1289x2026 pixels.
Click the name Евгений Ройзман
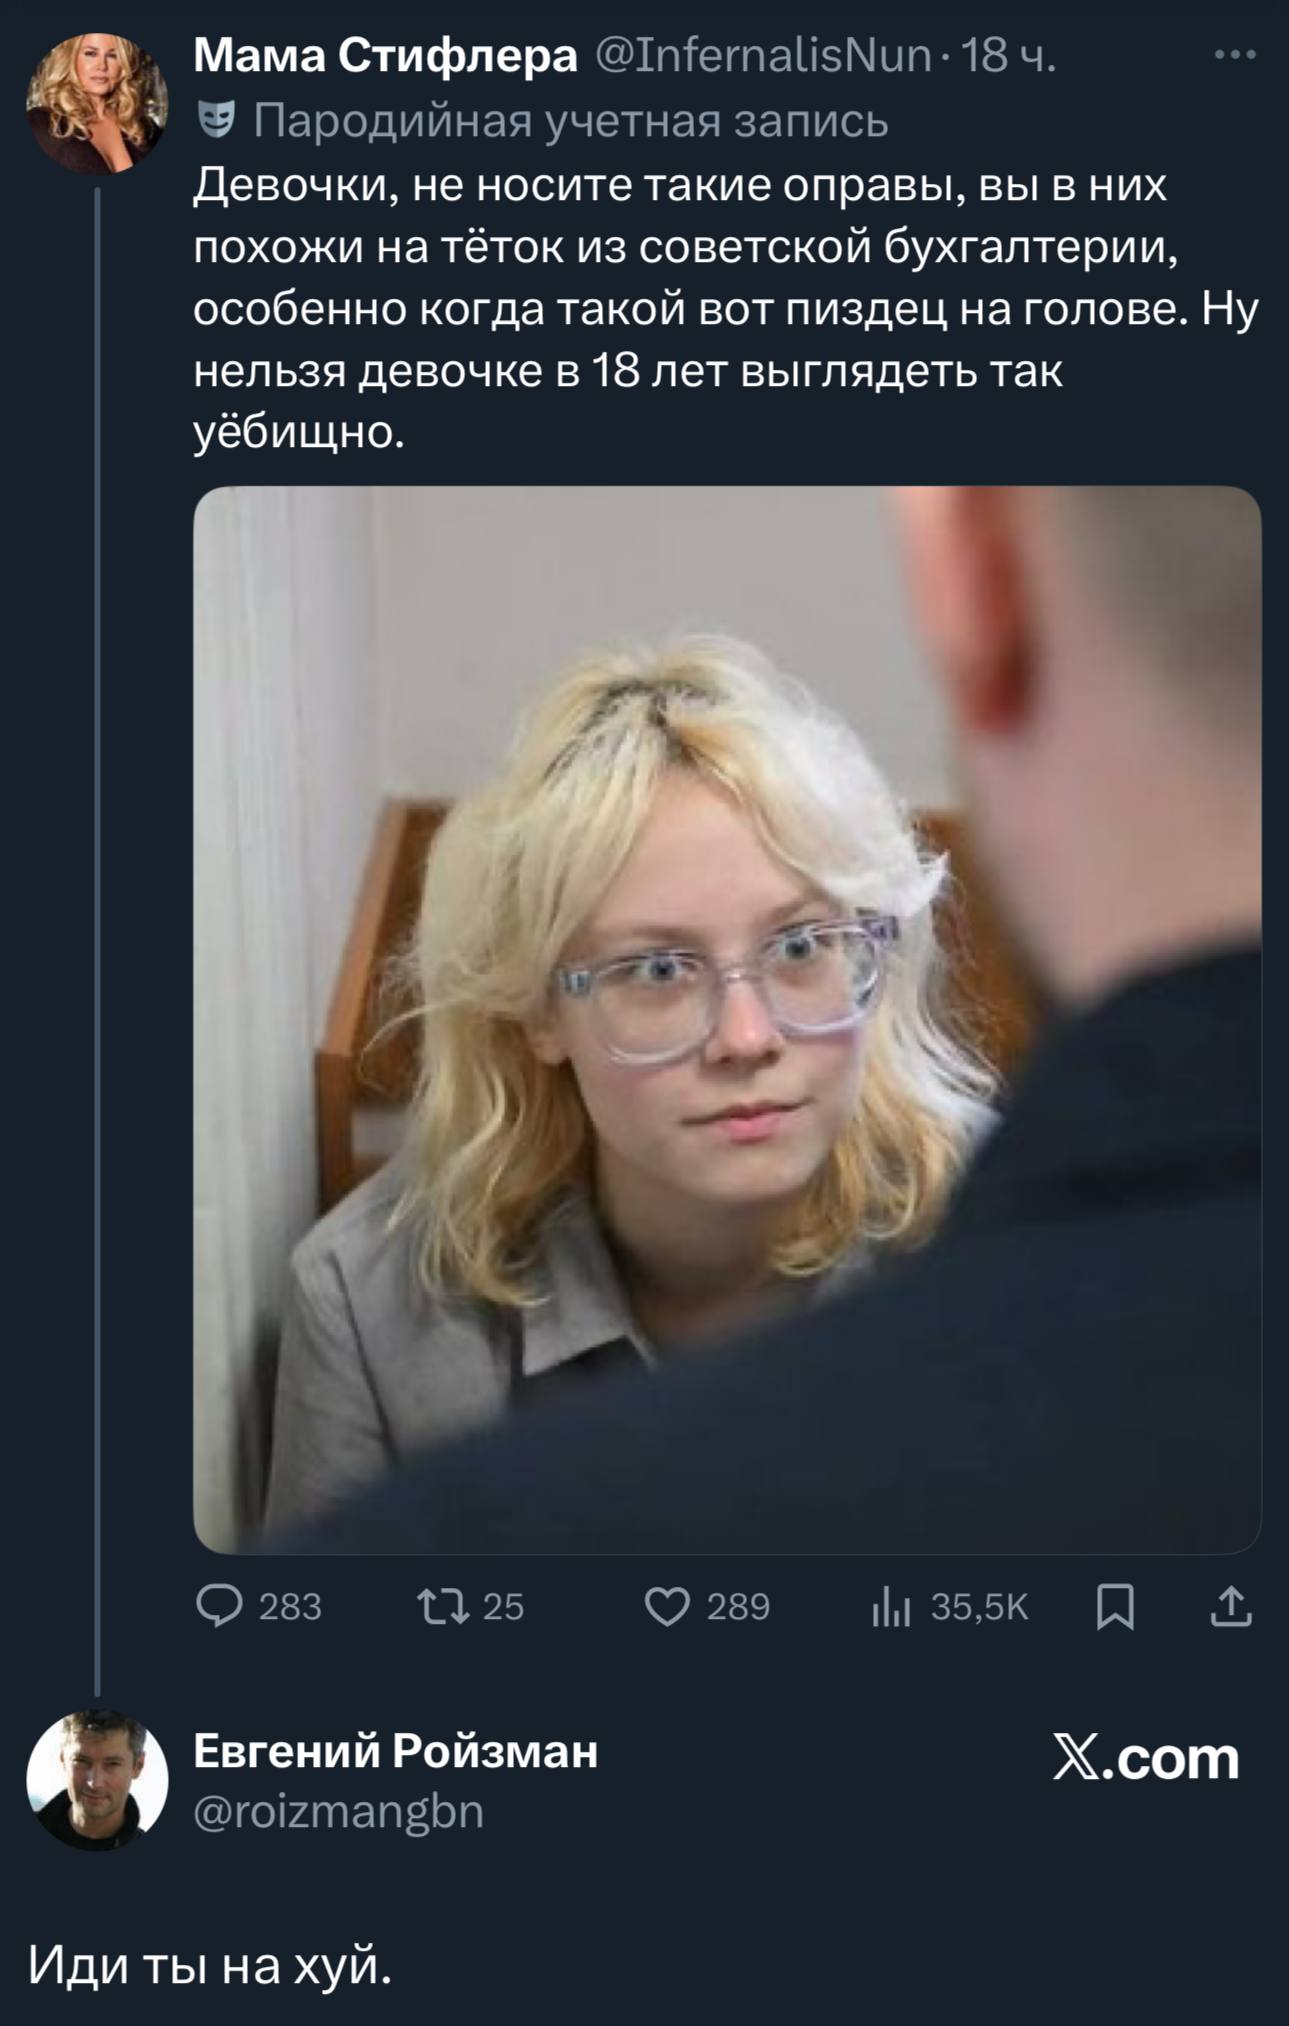(x=395, y=1751)
